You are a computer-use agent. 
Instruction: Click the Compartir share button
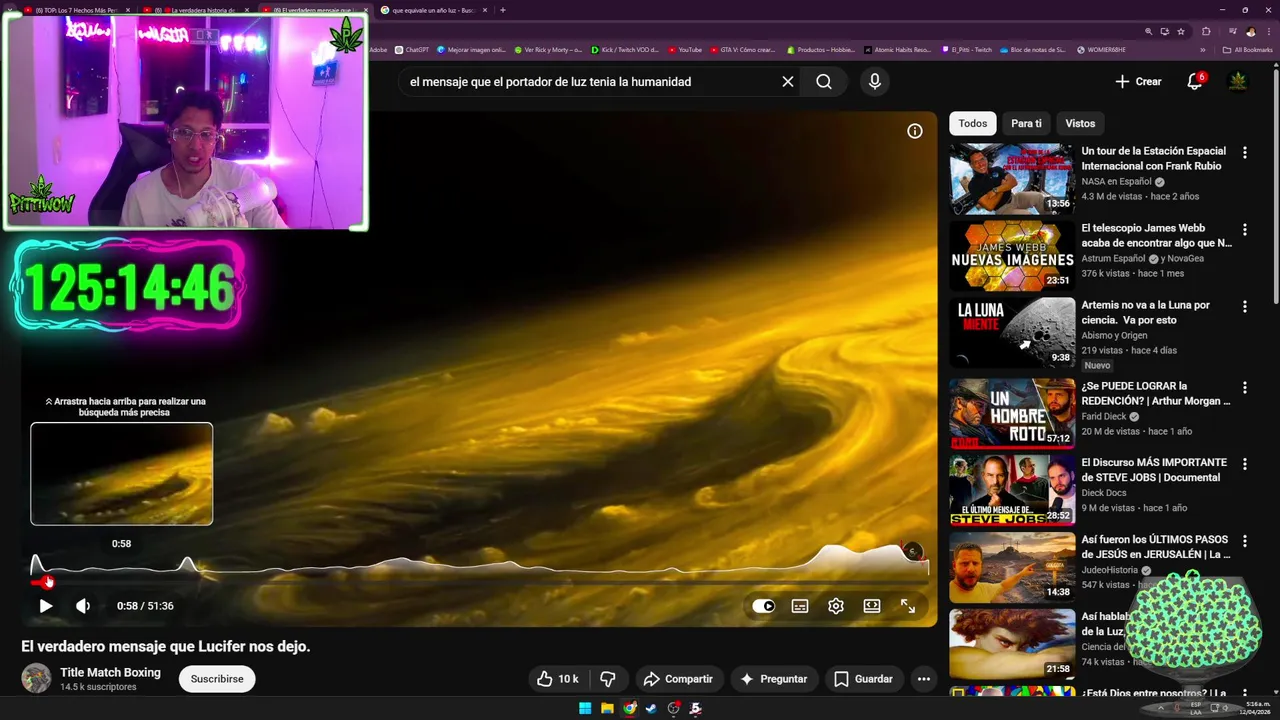678,679
